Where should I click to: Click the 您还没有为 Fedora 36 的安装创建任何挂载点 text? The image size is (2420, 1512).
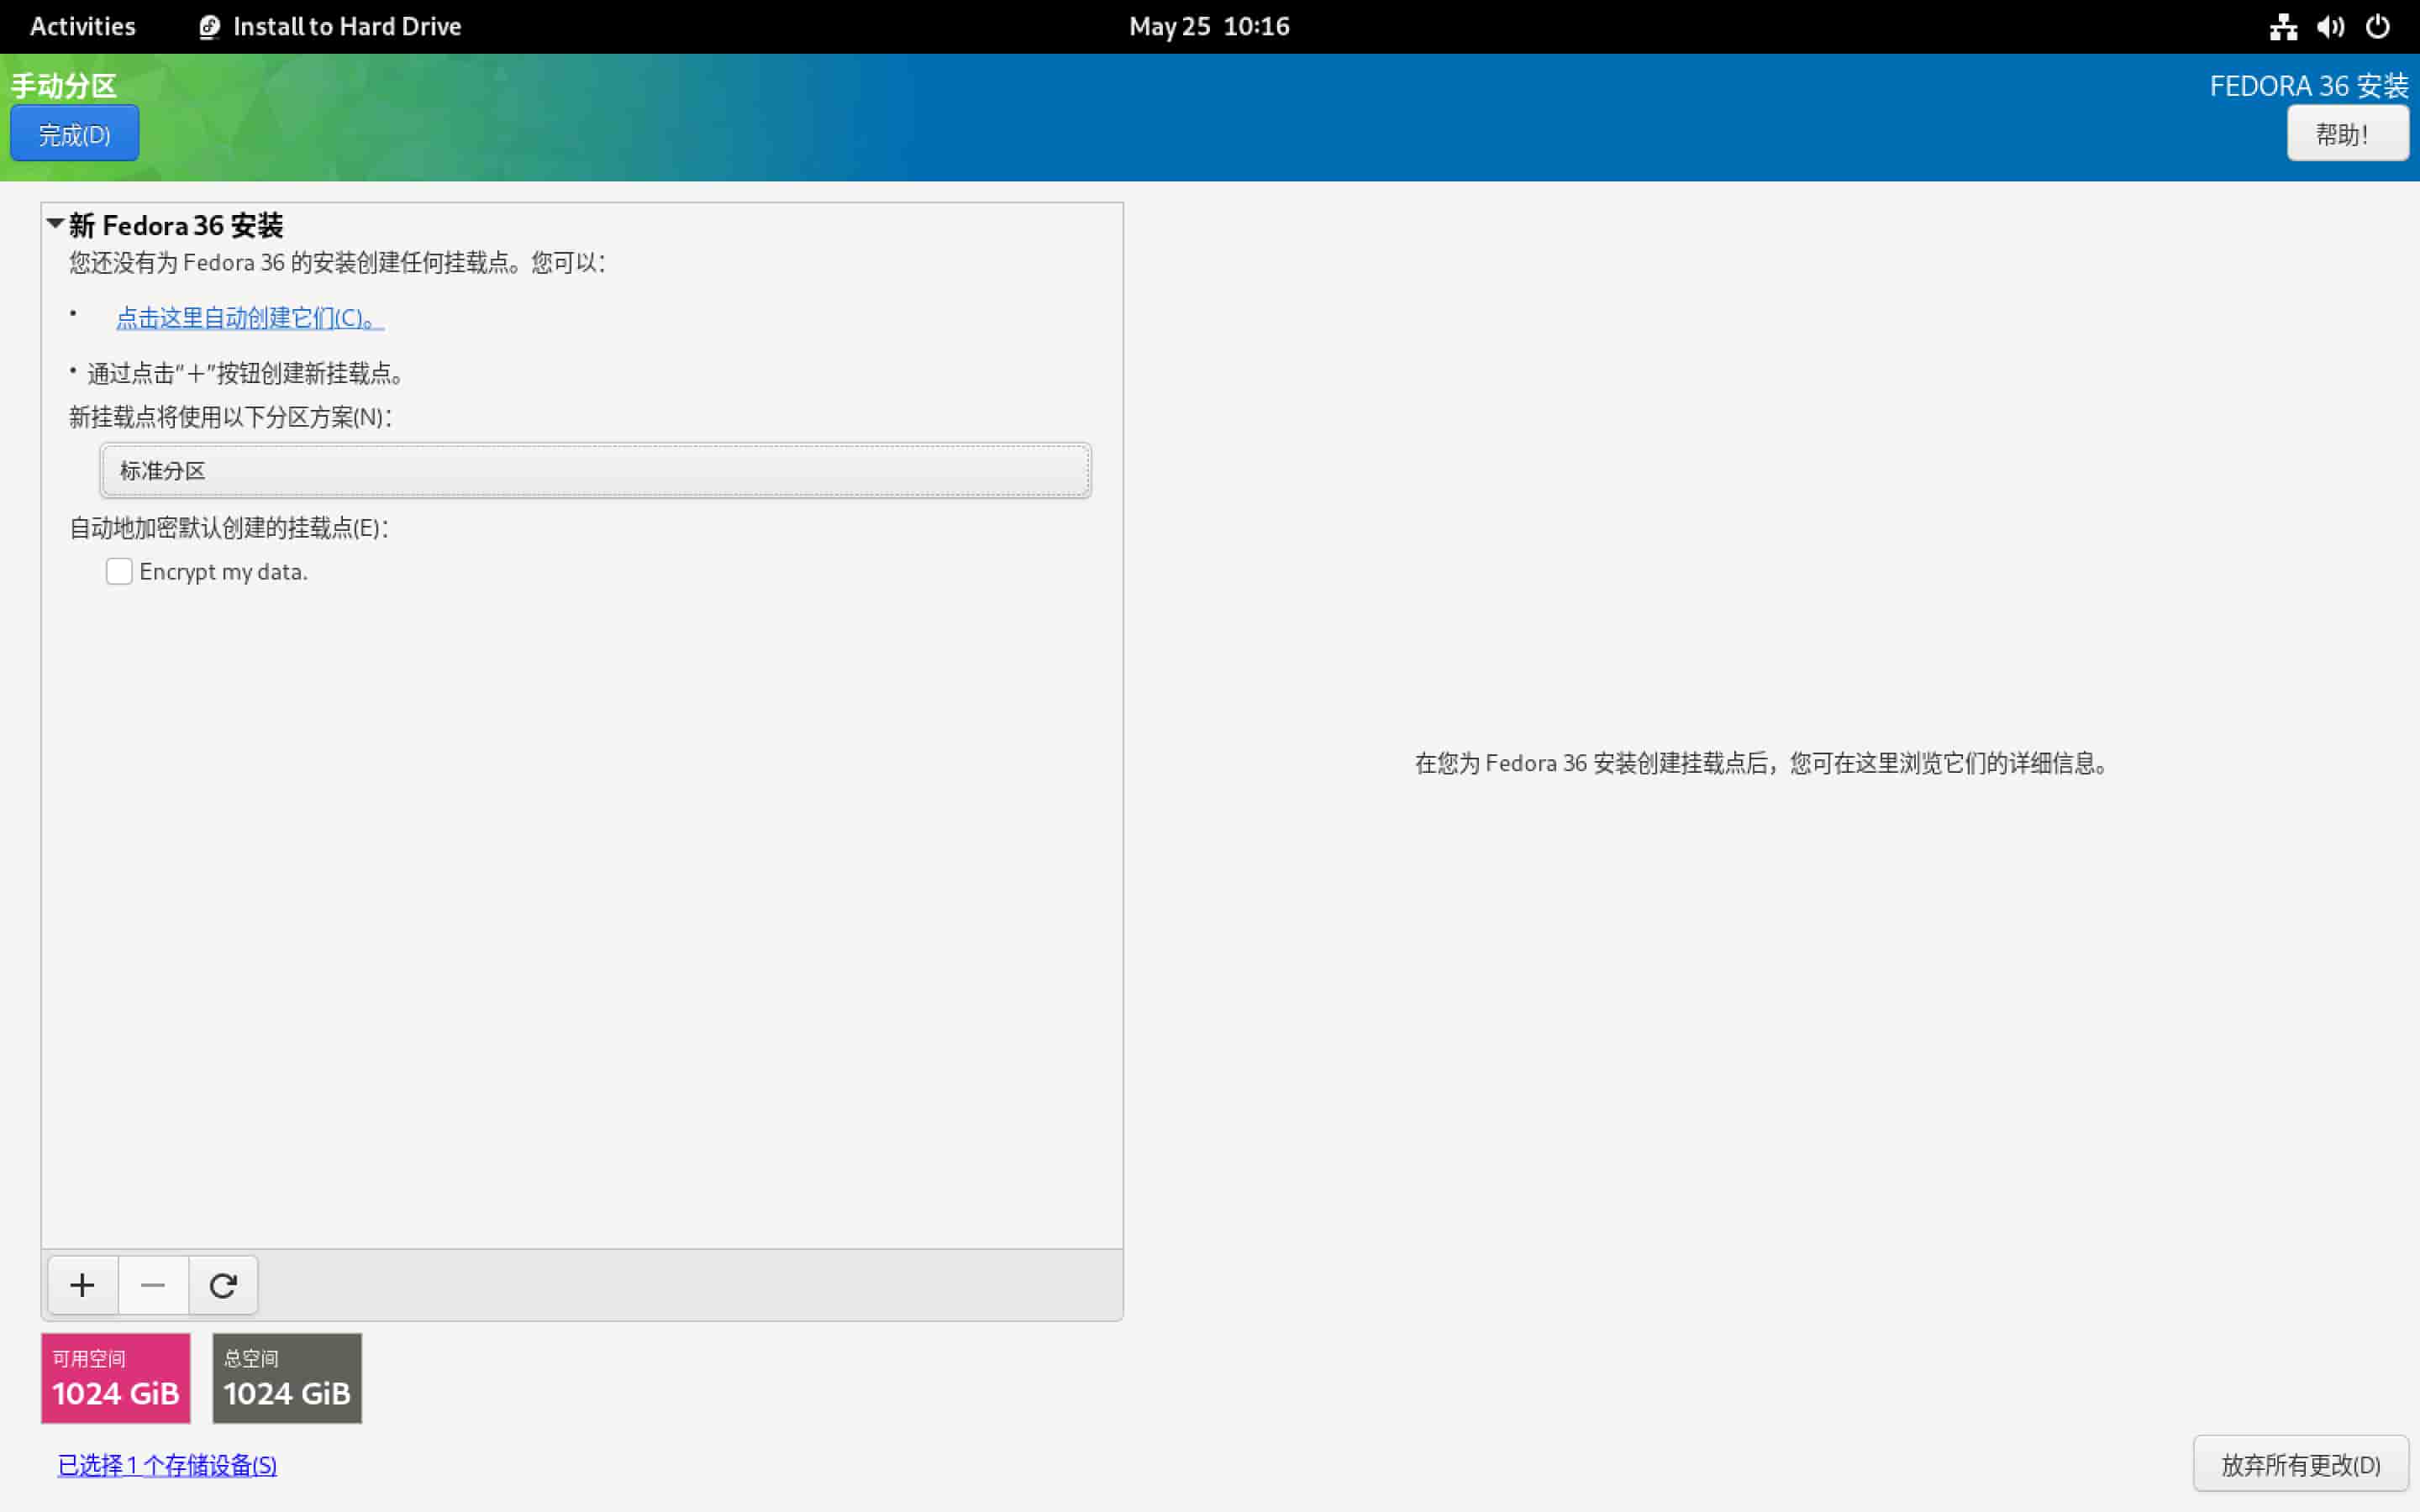(x=337, y=263)
